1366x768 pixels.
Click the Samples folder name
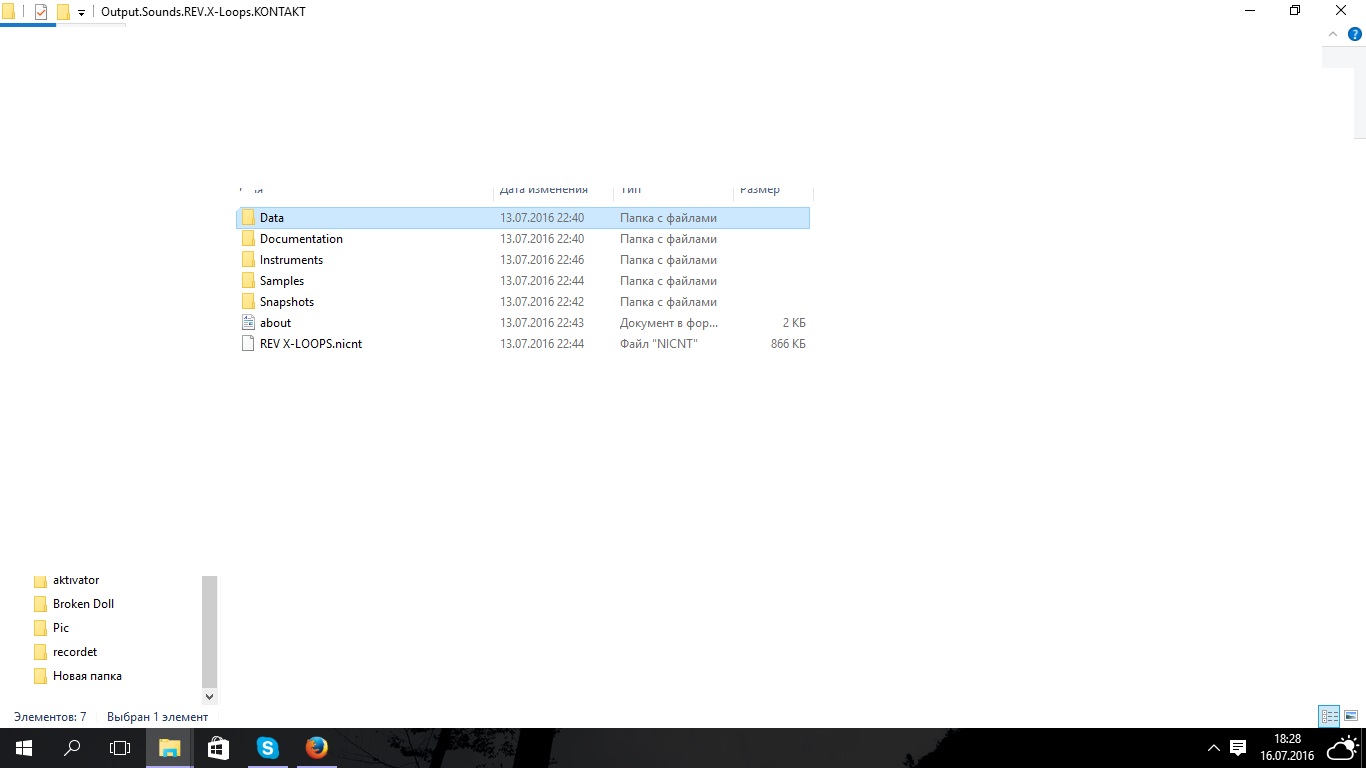[282, 280]
